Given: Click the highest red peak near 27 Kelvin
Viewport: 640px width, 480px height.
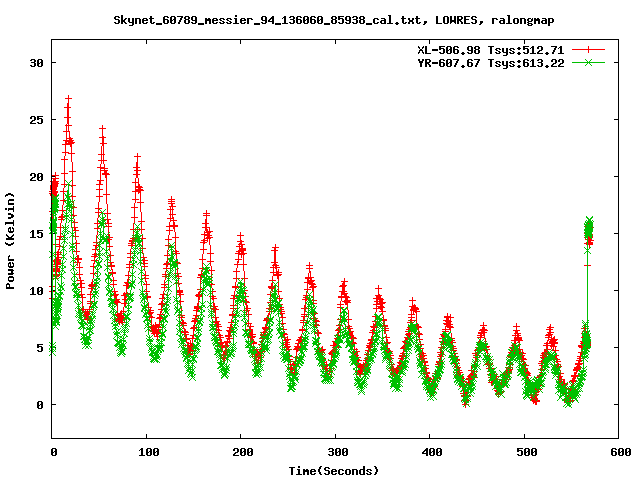Looking at the screenshot, I should (68, 99).
